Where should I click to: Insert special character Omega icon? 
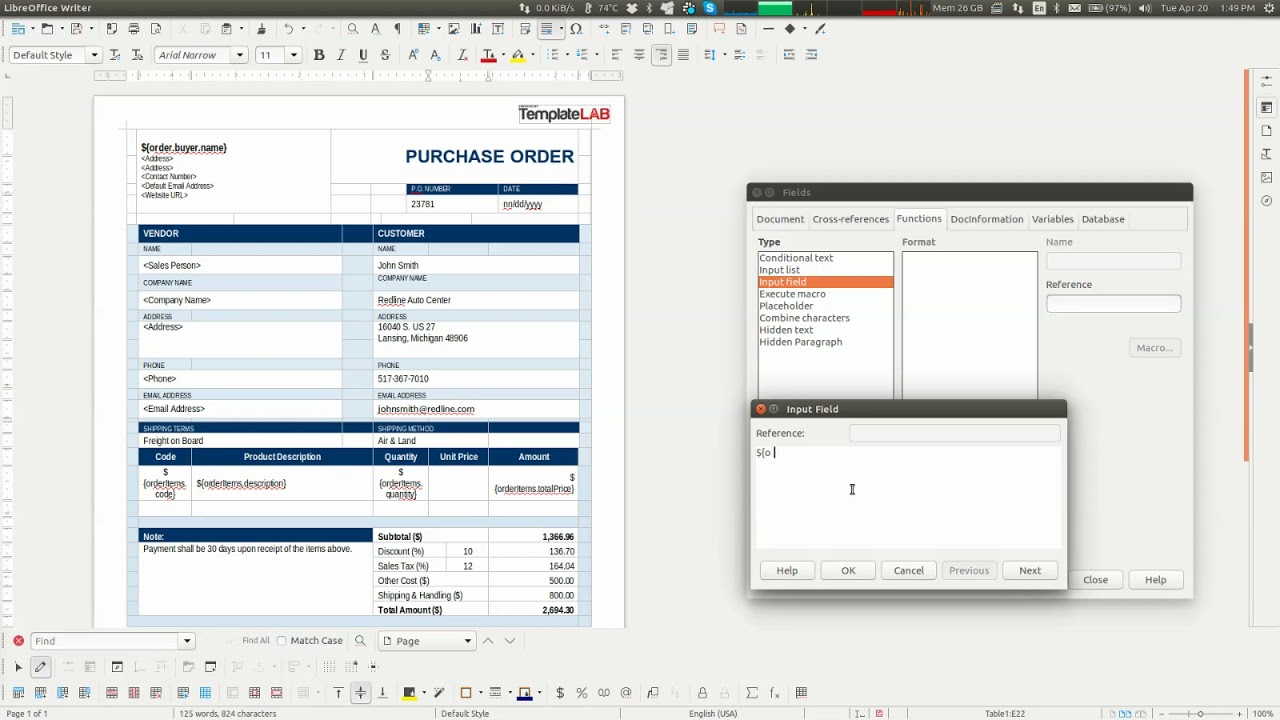(576, 29)
